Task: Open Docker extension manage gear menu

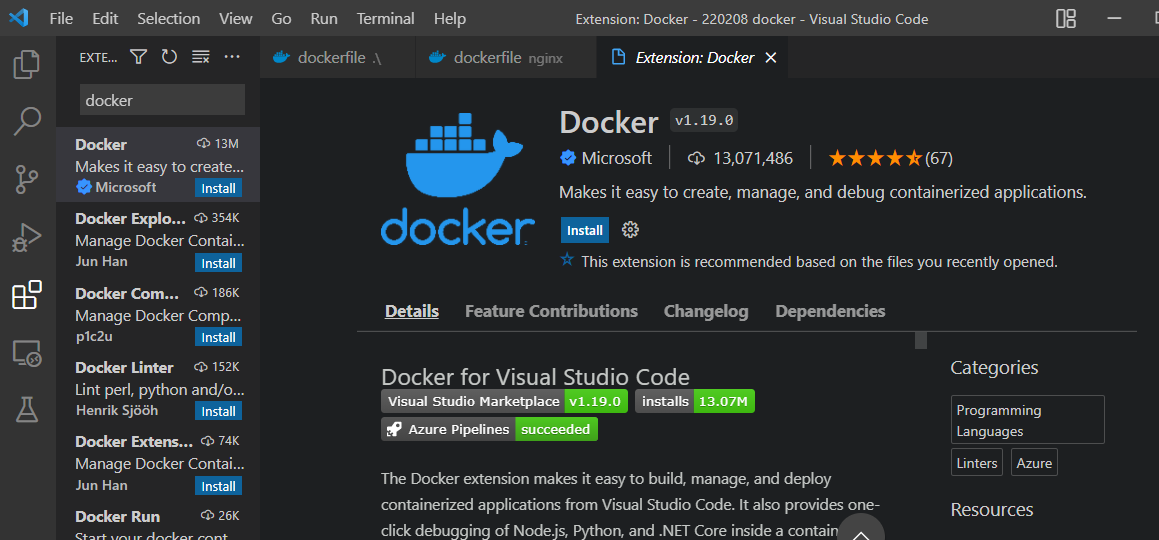Action: coord(630,230)
